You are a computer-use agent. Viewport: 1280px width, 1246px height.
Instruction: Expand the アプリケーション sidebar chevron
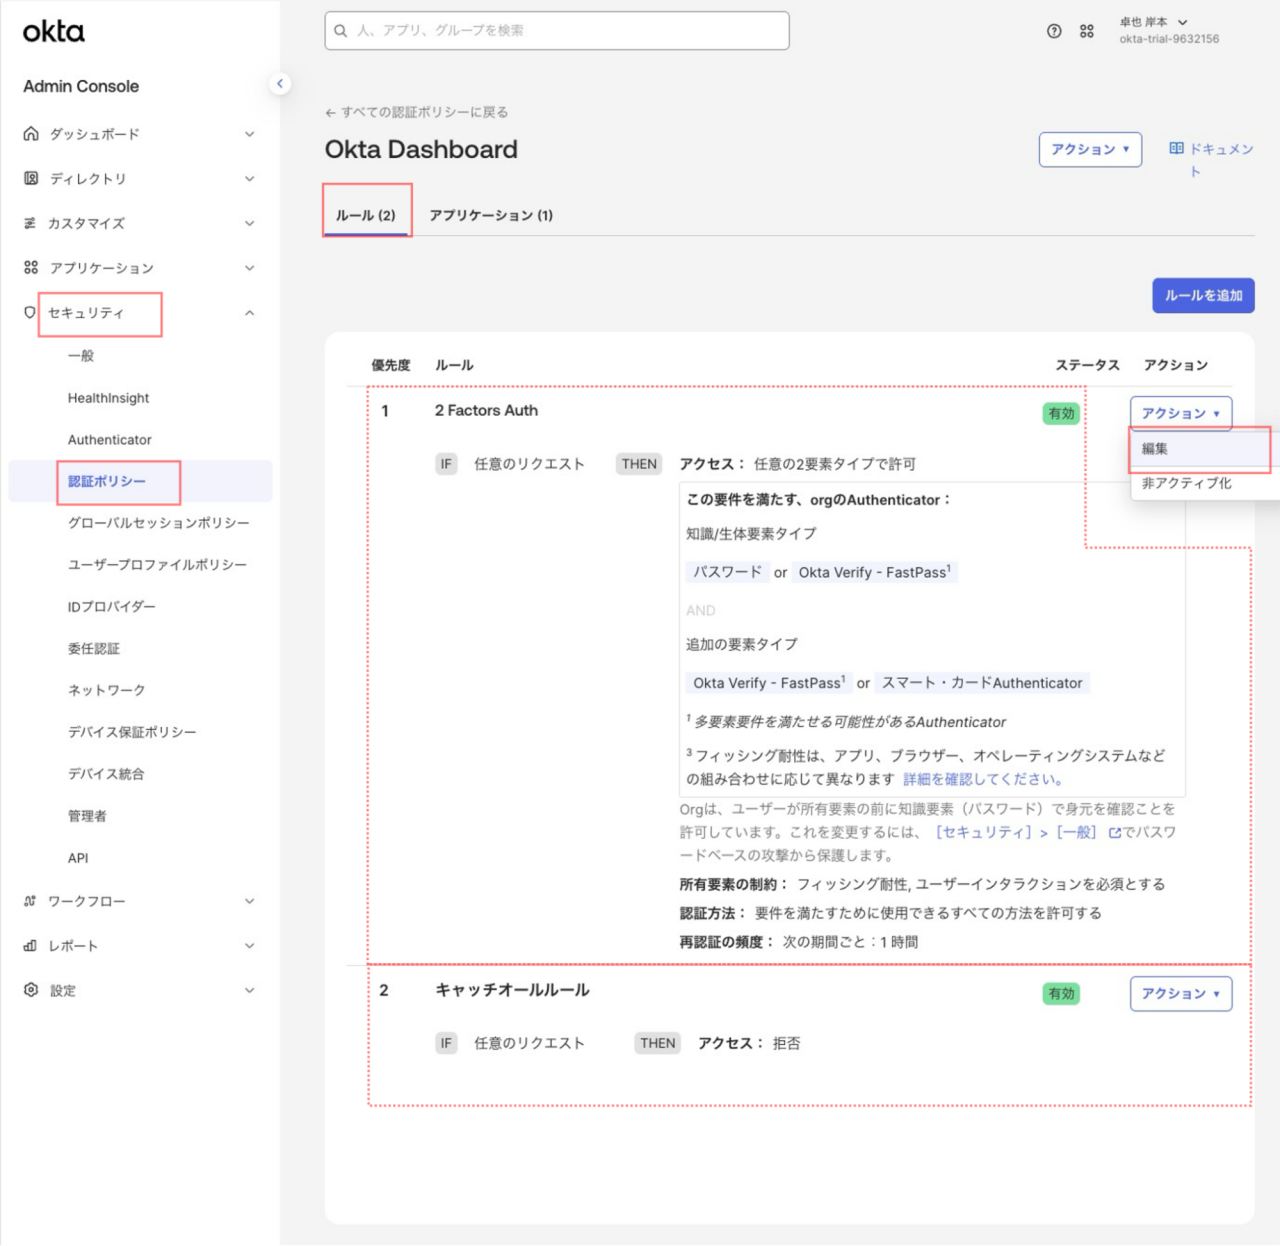click(249, 268)
